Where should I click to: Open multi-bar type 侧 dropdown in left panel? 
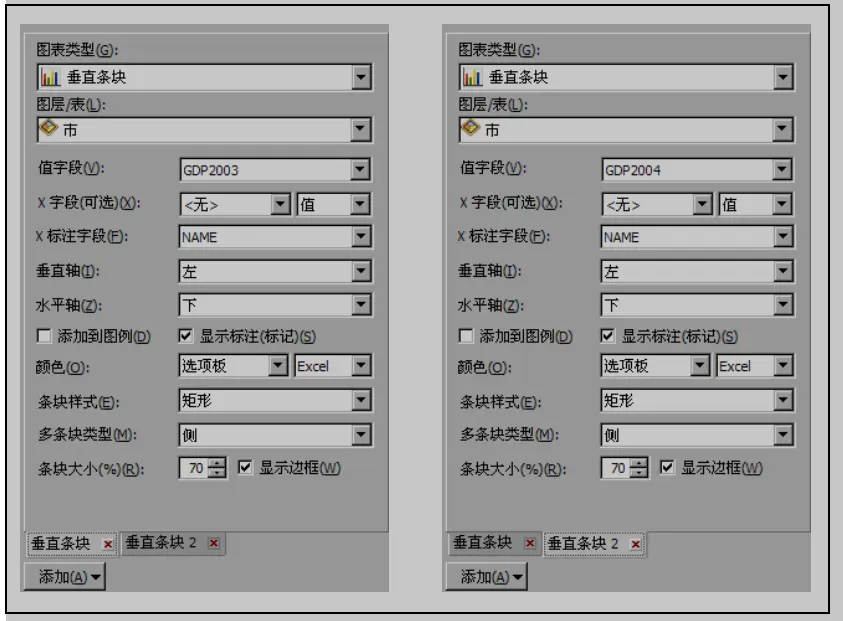(x=361, y=434)
